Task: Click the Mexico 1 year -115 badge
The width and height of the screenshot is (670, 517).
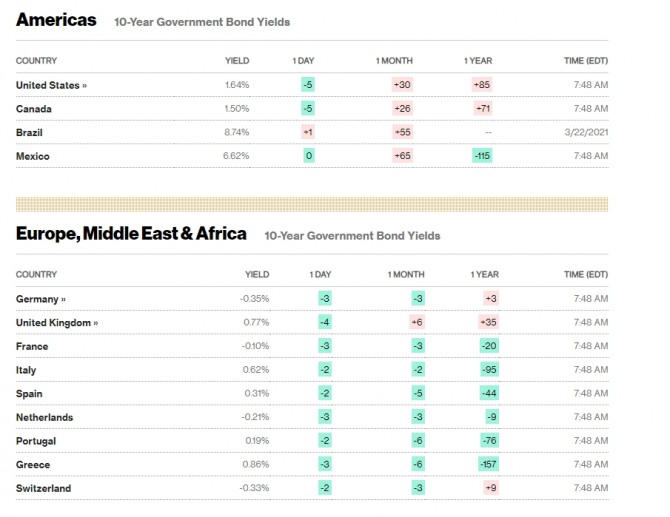Action: (x=482, y=156)
